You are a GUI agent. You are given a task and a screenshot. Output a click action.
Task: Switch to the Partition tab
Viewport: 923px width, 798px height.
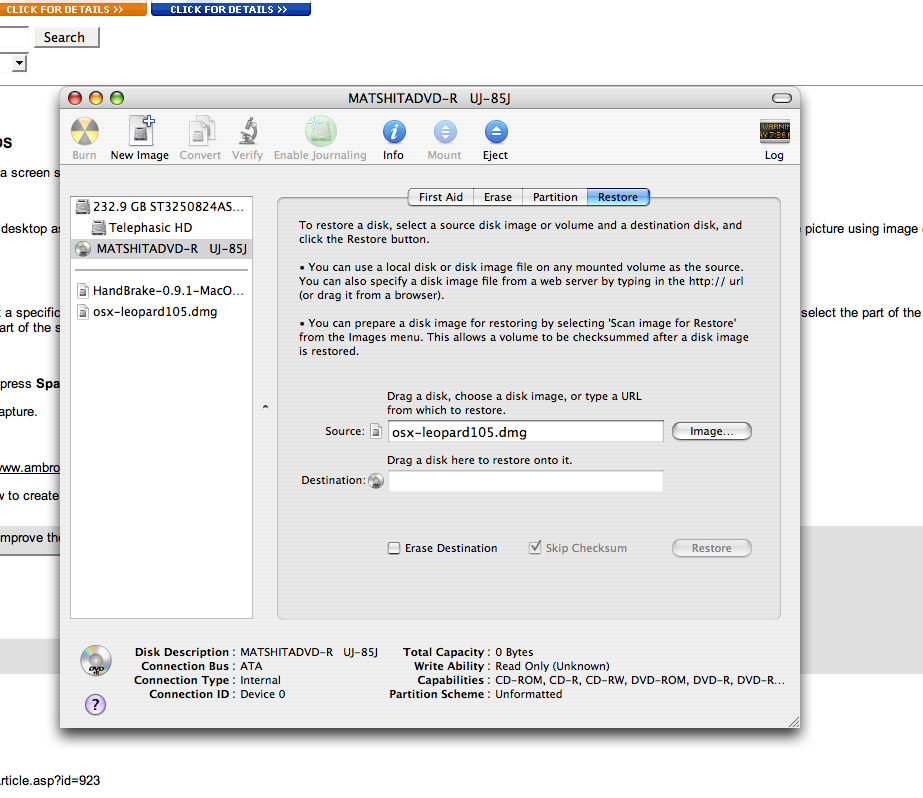point(555,197)
